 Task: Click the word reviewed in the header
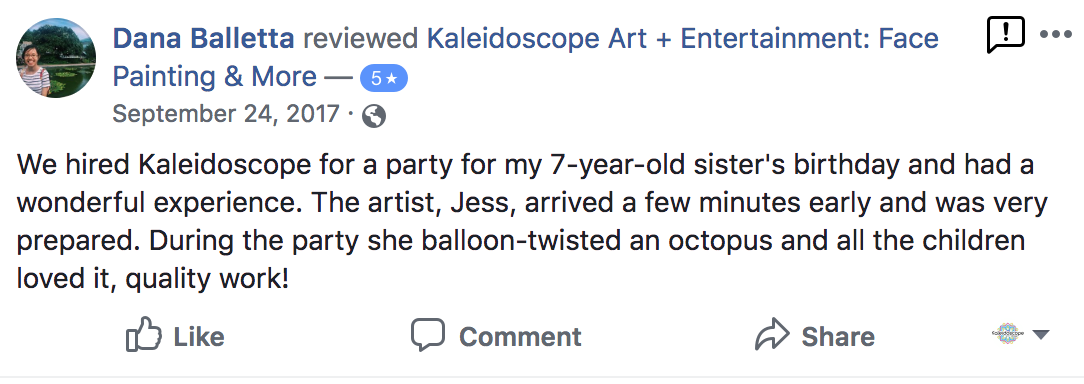point(361,39)
